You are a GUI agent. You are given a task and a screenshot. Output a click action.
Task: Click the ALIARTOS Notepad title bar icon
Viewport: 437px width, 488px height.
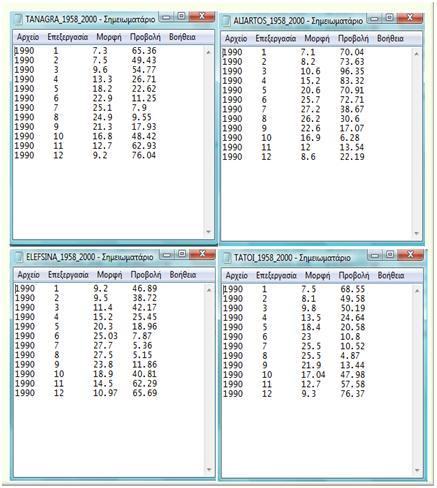(227, 21)
